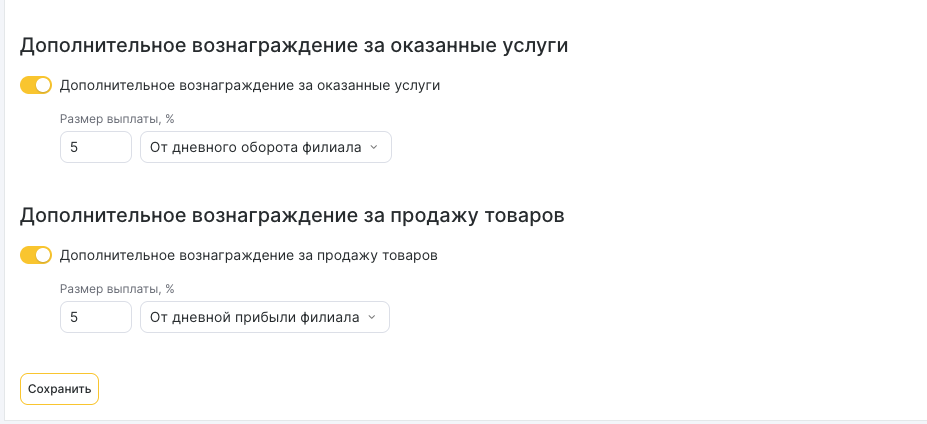927x424 pixels.
Task: Open the "От дневной прибыли филиала" dropdown
Action: [x=264, y=318]
